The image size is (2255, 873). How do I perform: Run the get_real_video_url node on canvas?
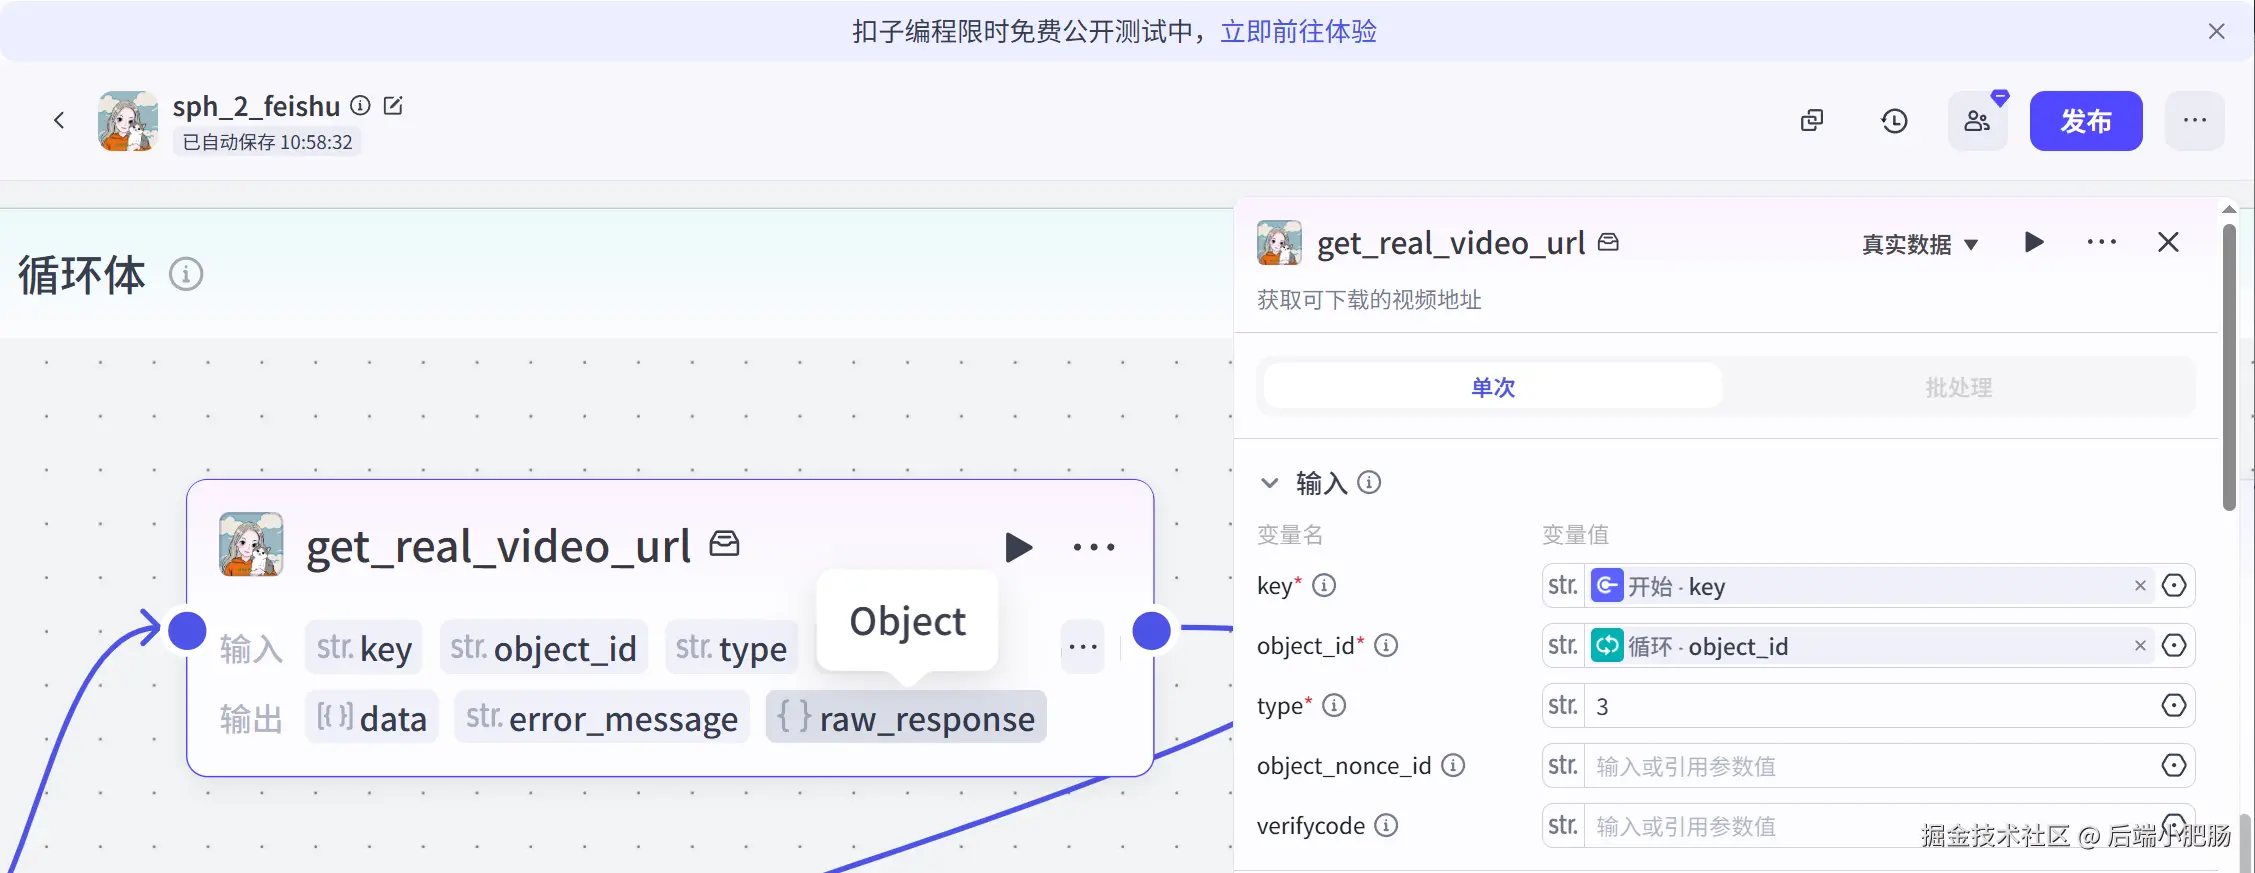[x=1019, y=547]
